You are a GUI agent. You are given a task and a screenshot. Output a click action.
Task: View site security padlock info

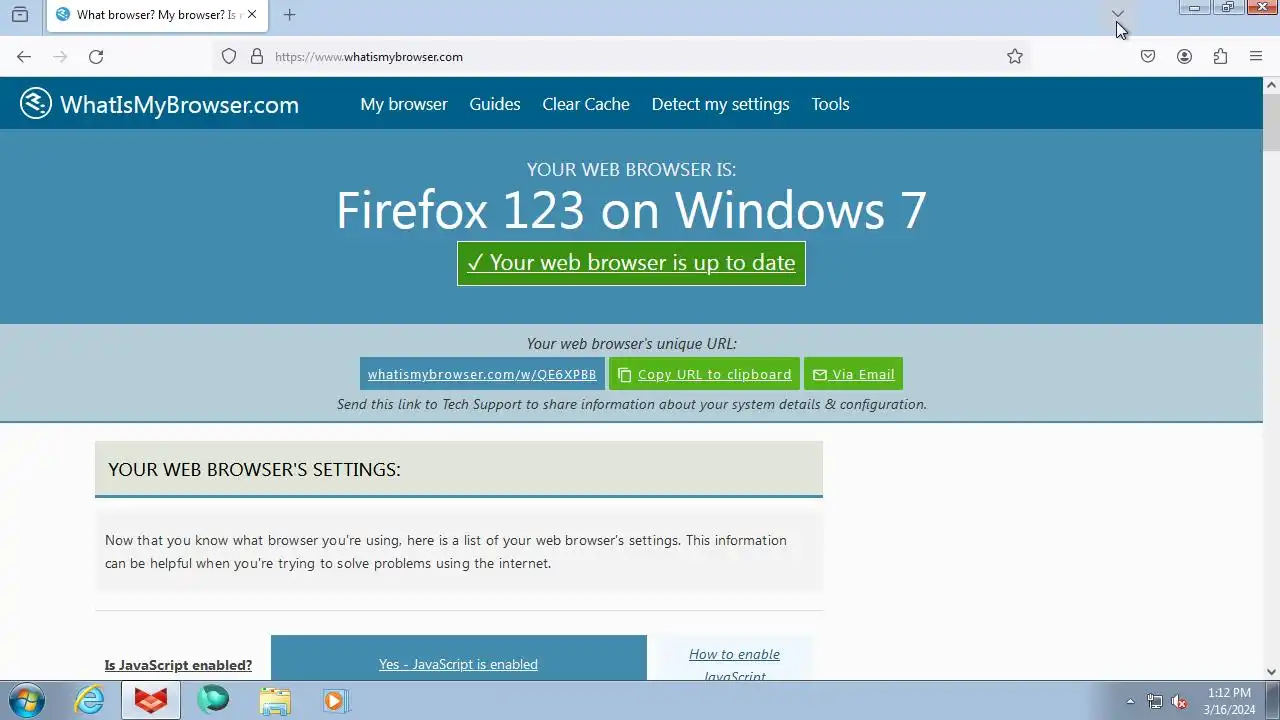[257, 57]
